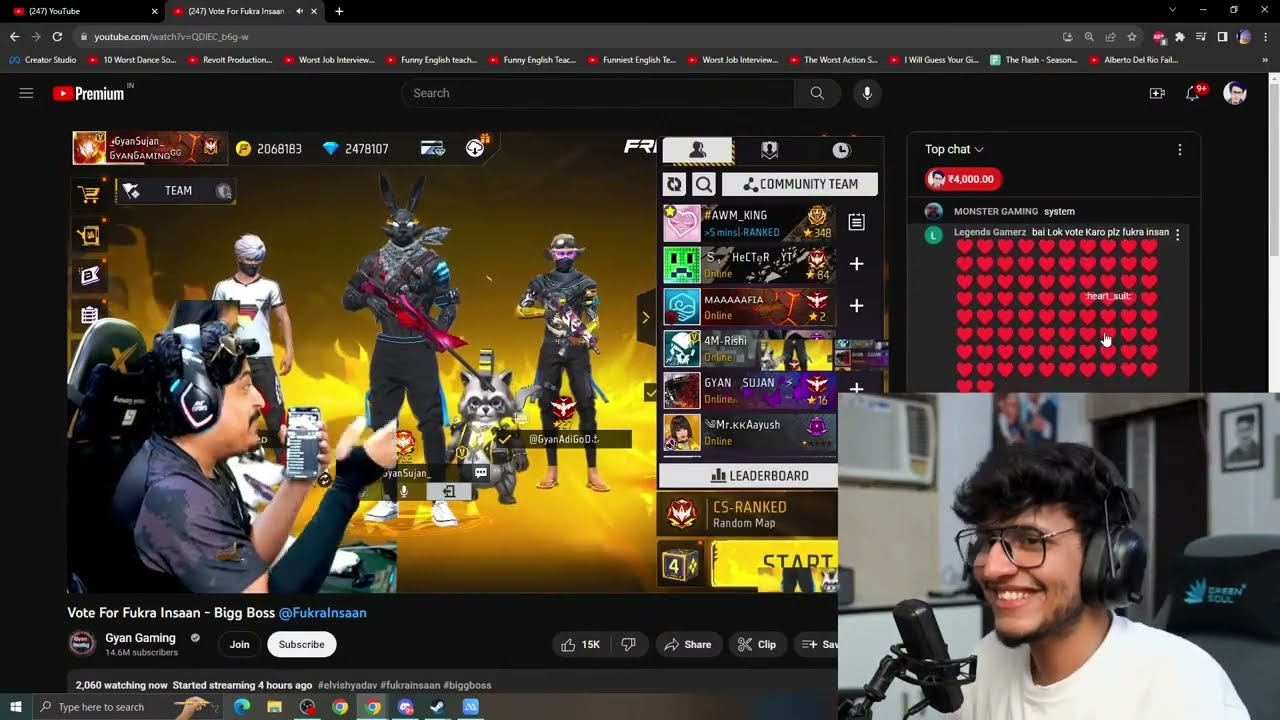Screen dimensions: 1280x720
Task: Open the live chat three-dot options
Action: tap(1180, 149)
